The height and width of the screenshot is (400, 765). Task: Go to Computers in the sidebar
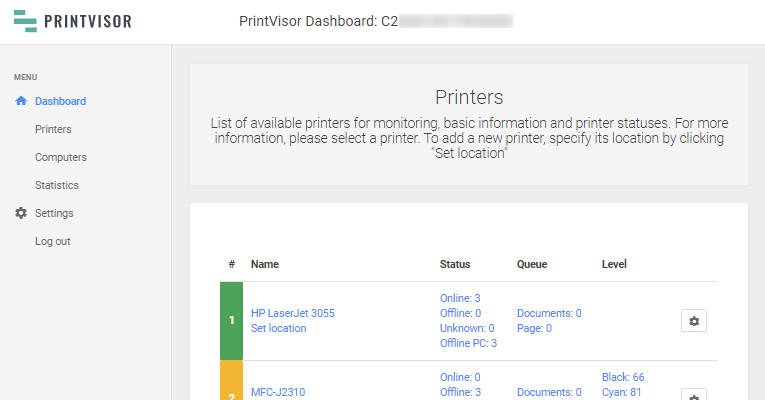[60, 157]
